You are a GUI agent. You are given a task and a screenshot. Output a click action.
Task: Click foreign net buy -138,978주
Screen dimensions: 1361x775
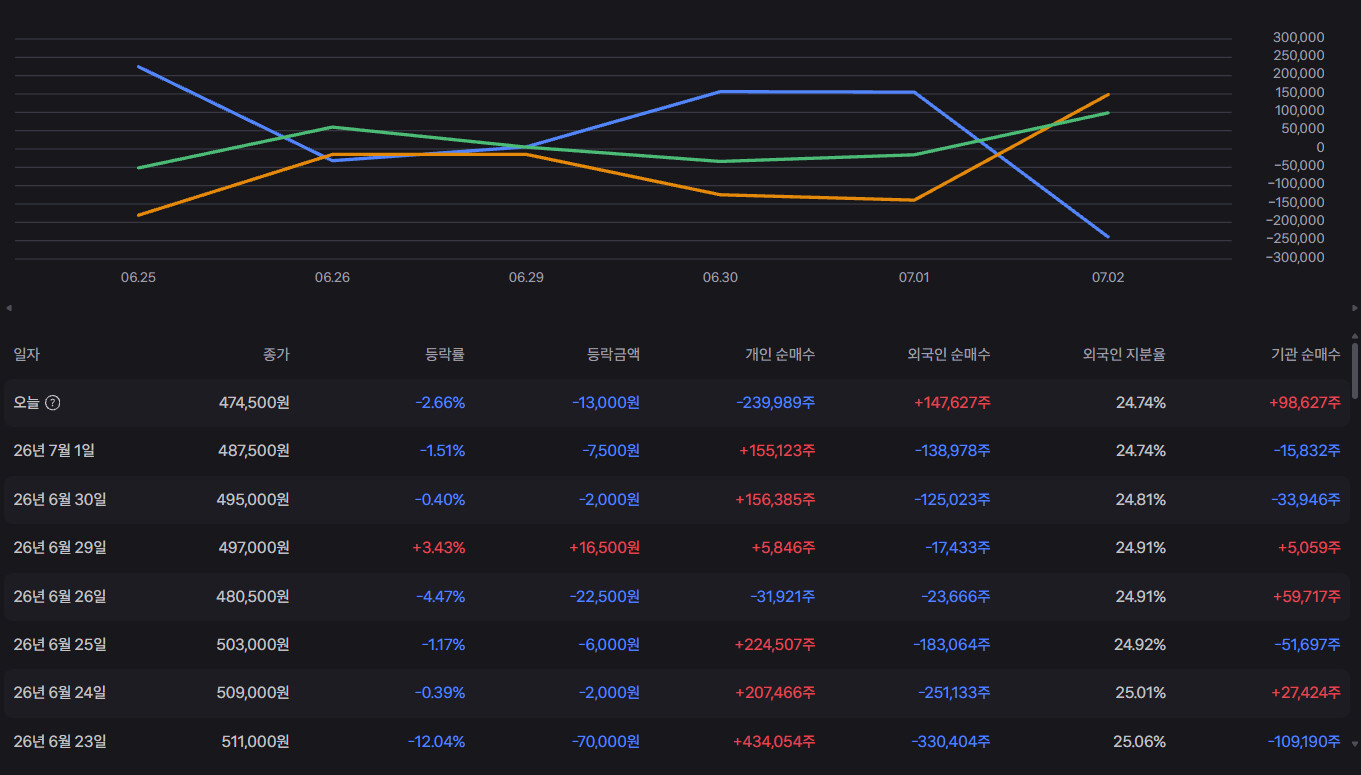pos(952,451)
